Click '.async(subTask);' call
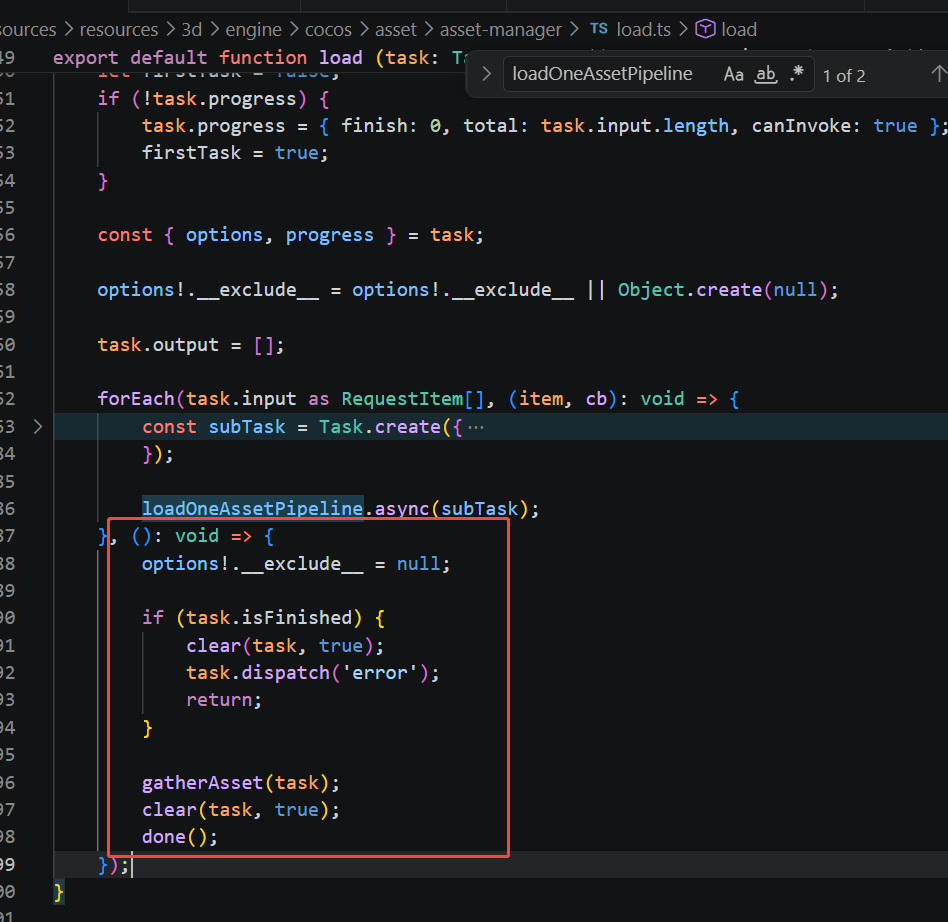 point(452,508)
